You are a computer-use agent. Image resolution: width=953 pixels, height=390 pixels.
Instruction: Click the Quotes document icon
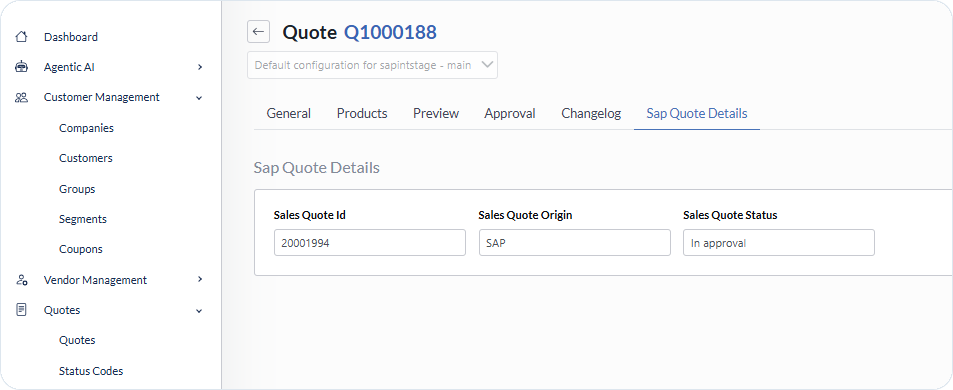coord(21,310)
